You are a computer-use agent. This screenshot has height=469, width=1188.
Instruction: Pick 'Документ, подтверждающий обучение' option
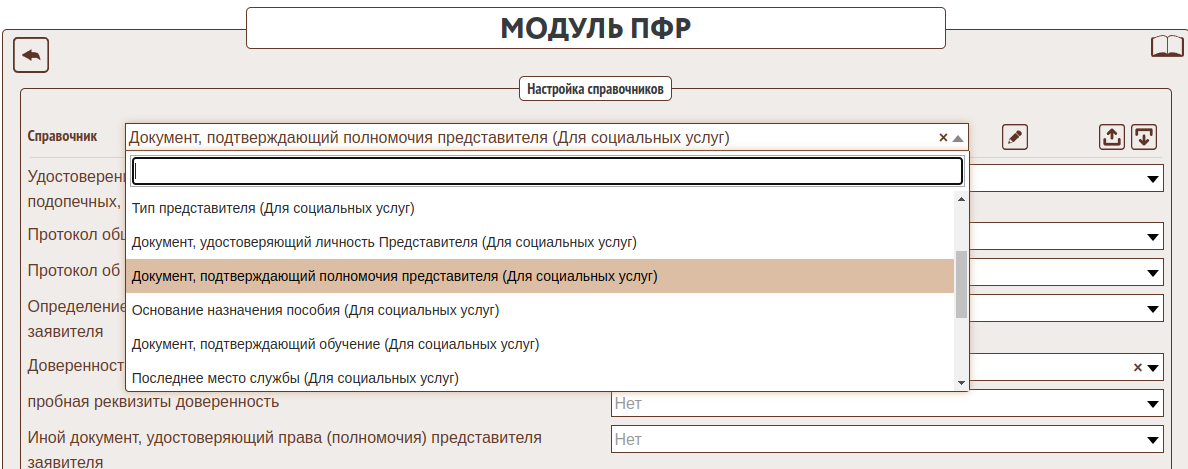[335, 344]
